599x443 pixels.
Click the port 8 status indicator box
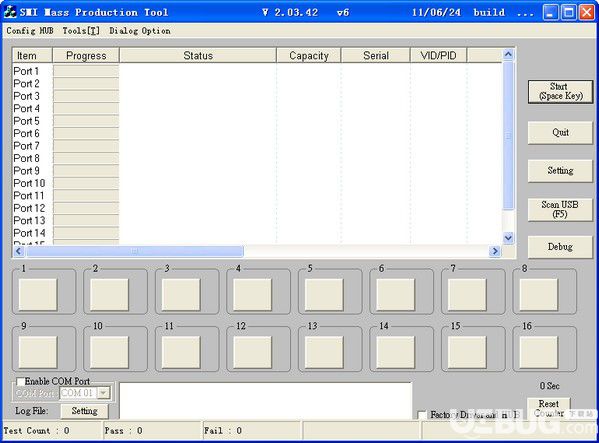tap(539, 294)
